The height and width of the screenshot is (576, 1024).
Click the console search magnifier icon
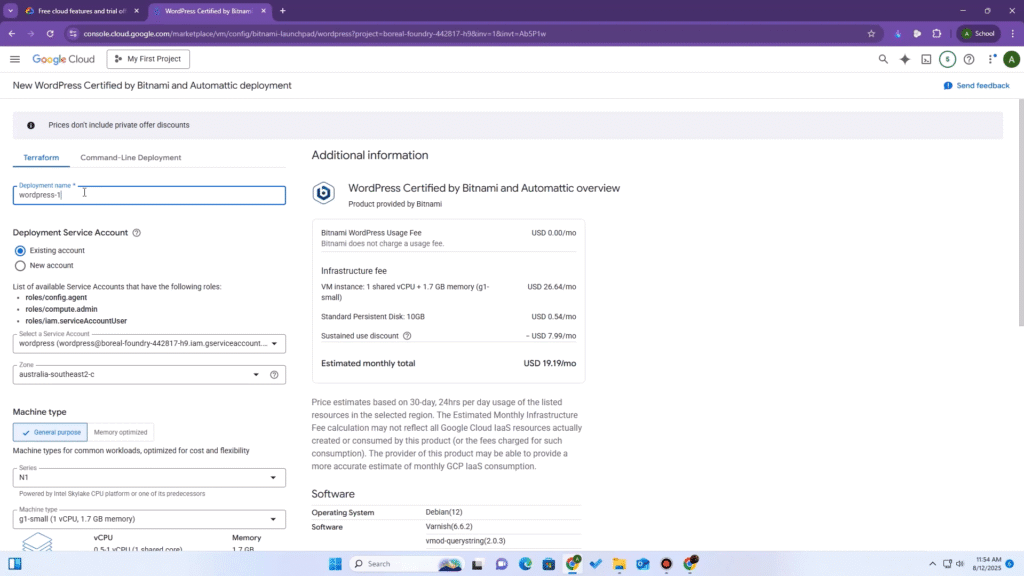coord(883,59)
